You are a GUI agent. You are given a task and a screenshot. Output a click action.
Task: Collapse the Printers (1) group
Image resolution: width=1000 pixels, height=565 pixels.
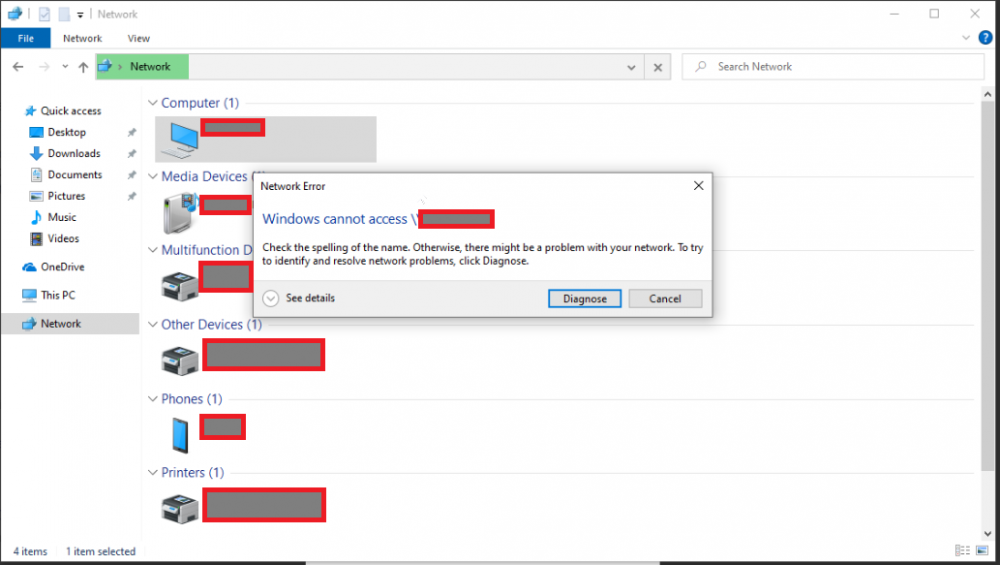(x=152, y=473)
